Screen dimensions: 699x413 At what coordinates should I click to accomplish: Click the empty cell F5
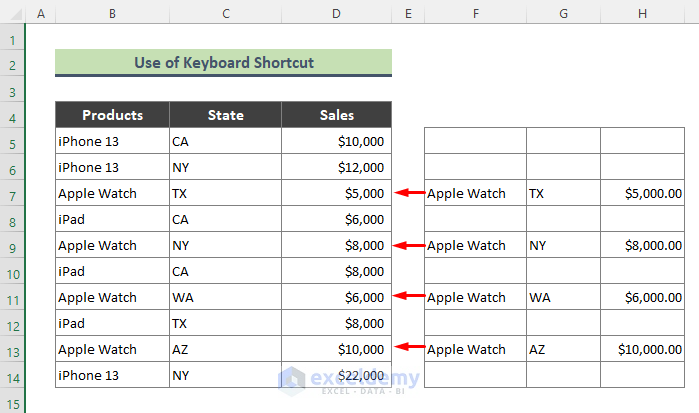pyautogui.click(x=475, y=141)
